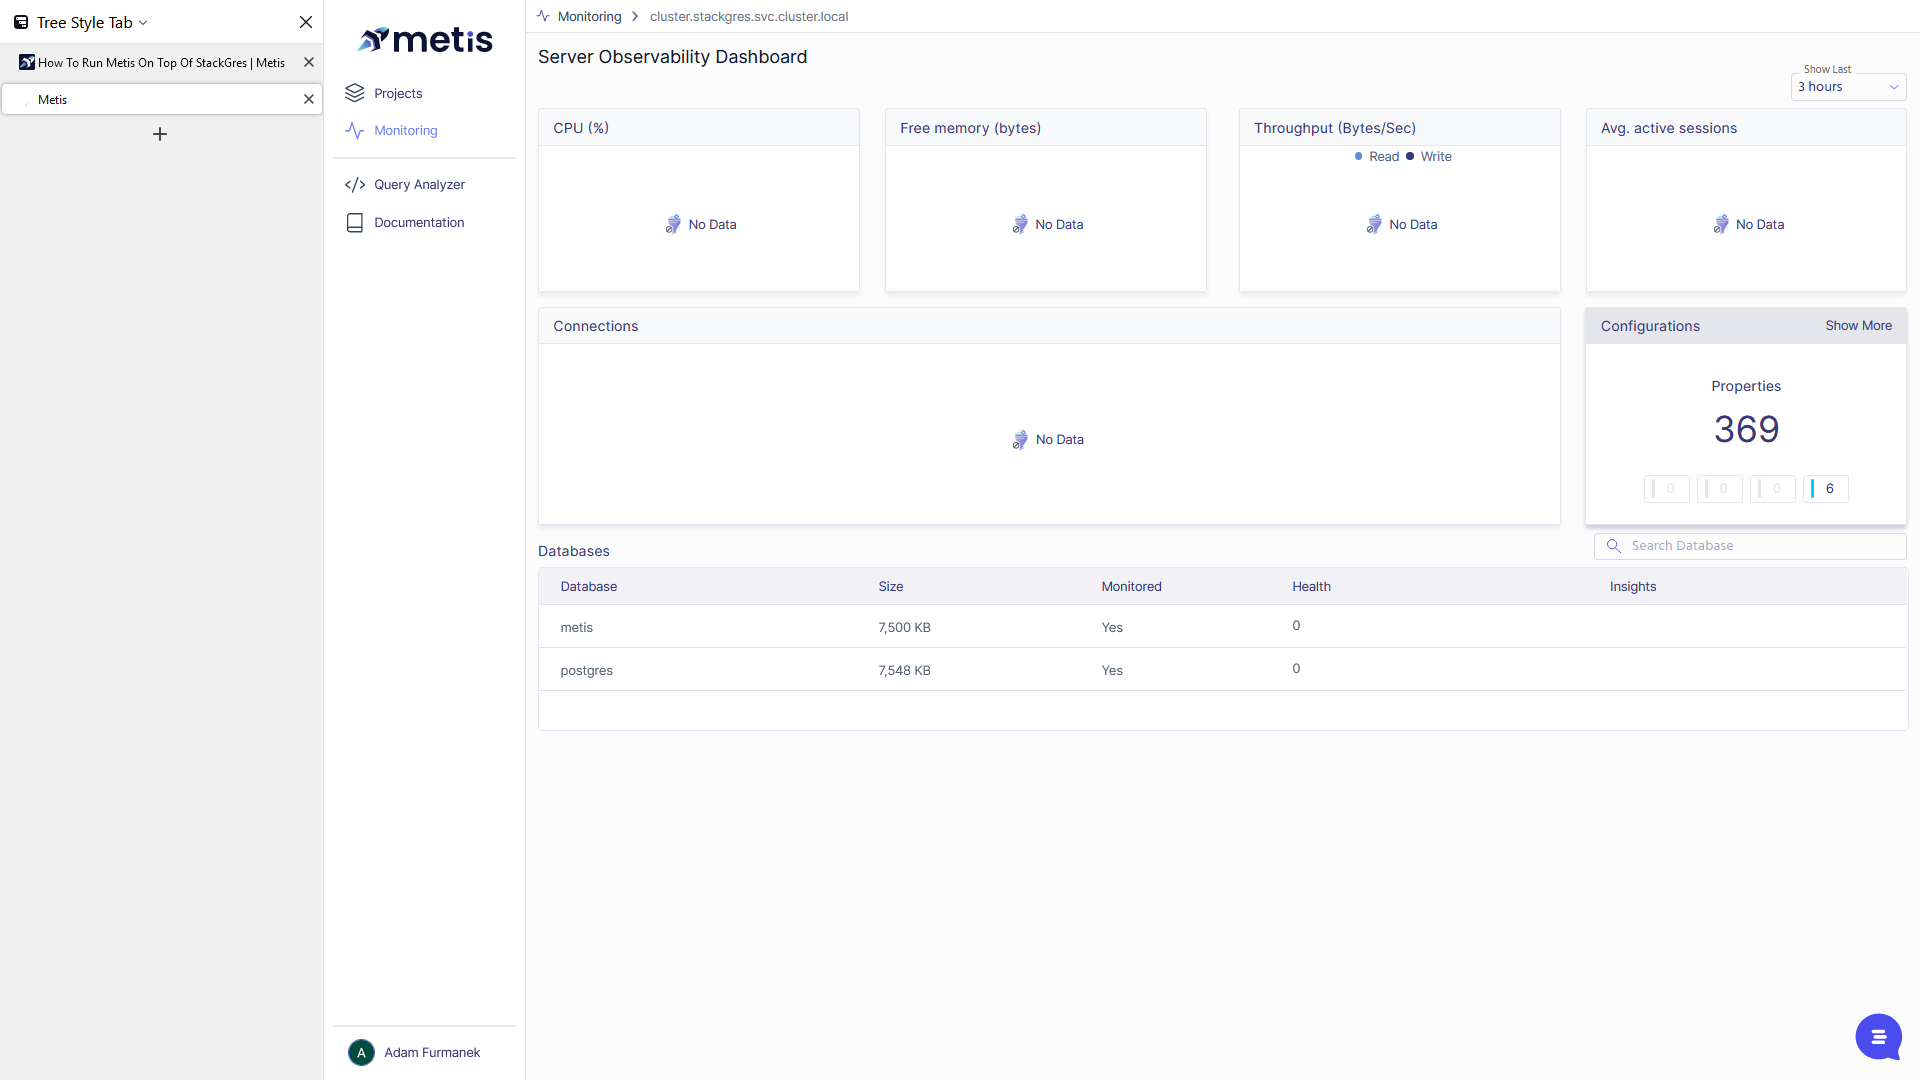
Task: Click the Health column header
Action: (x=1311, y=586)
